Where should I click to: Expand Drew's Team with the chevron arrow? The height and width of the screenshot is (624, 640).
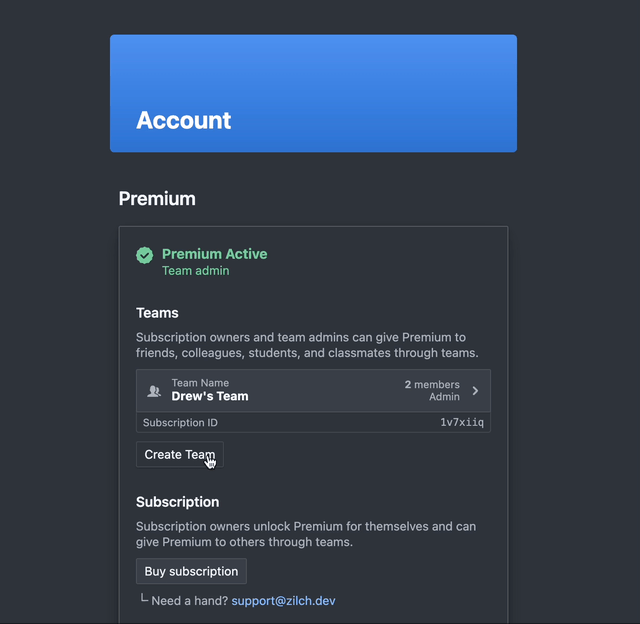[x=475, y=391]
